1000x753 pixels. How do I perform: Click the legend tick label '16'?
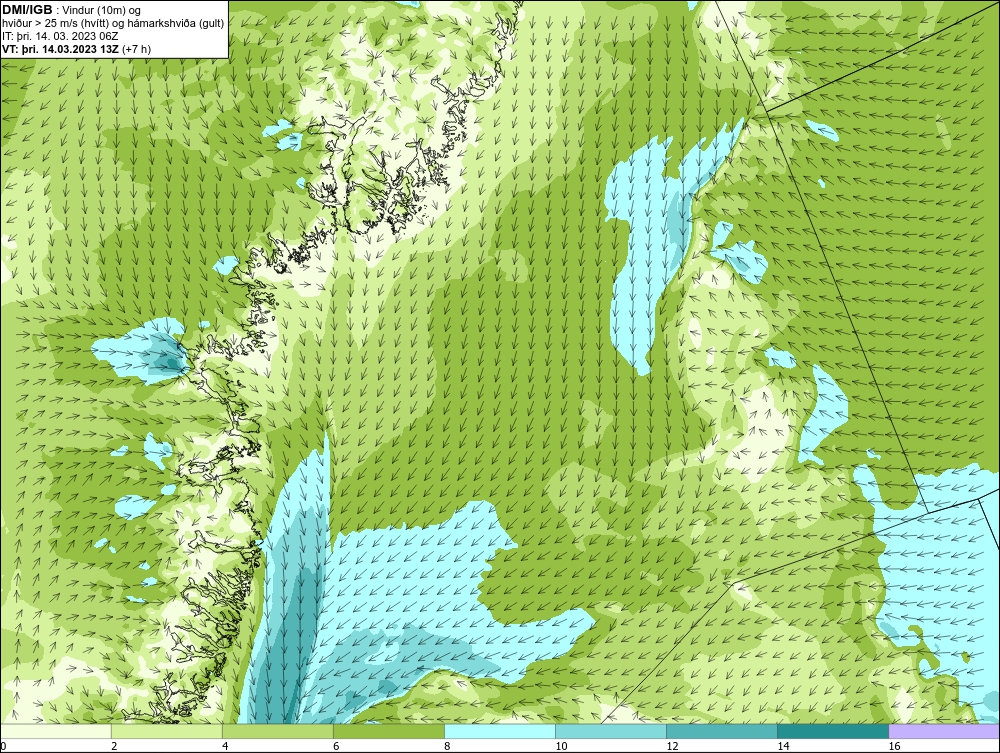click(894, 746)
